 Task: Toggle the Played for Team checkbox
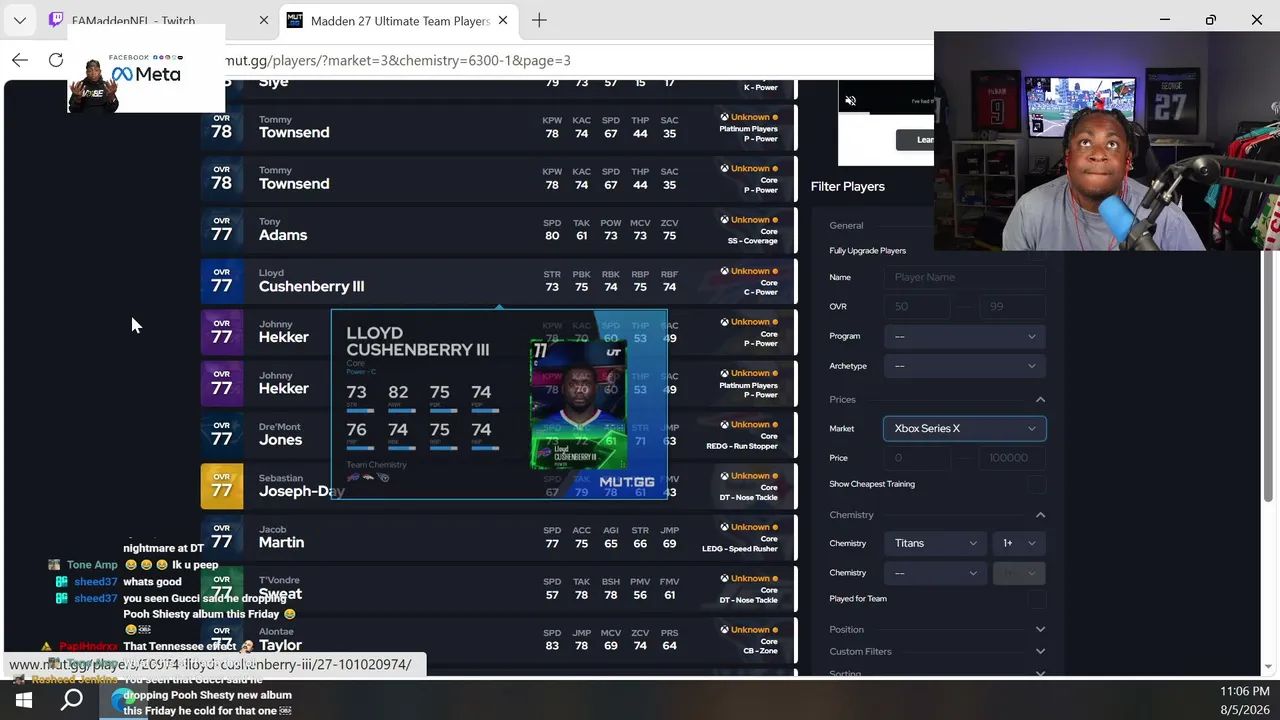(x=1037, y=599)
